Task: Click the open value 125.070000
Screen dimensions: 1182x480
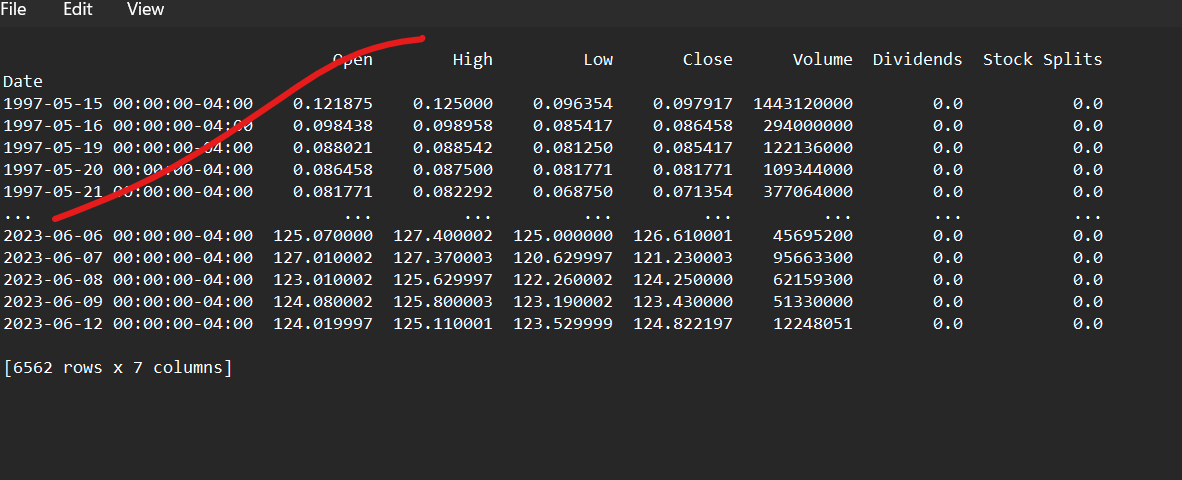Action: tap(322, 235)
